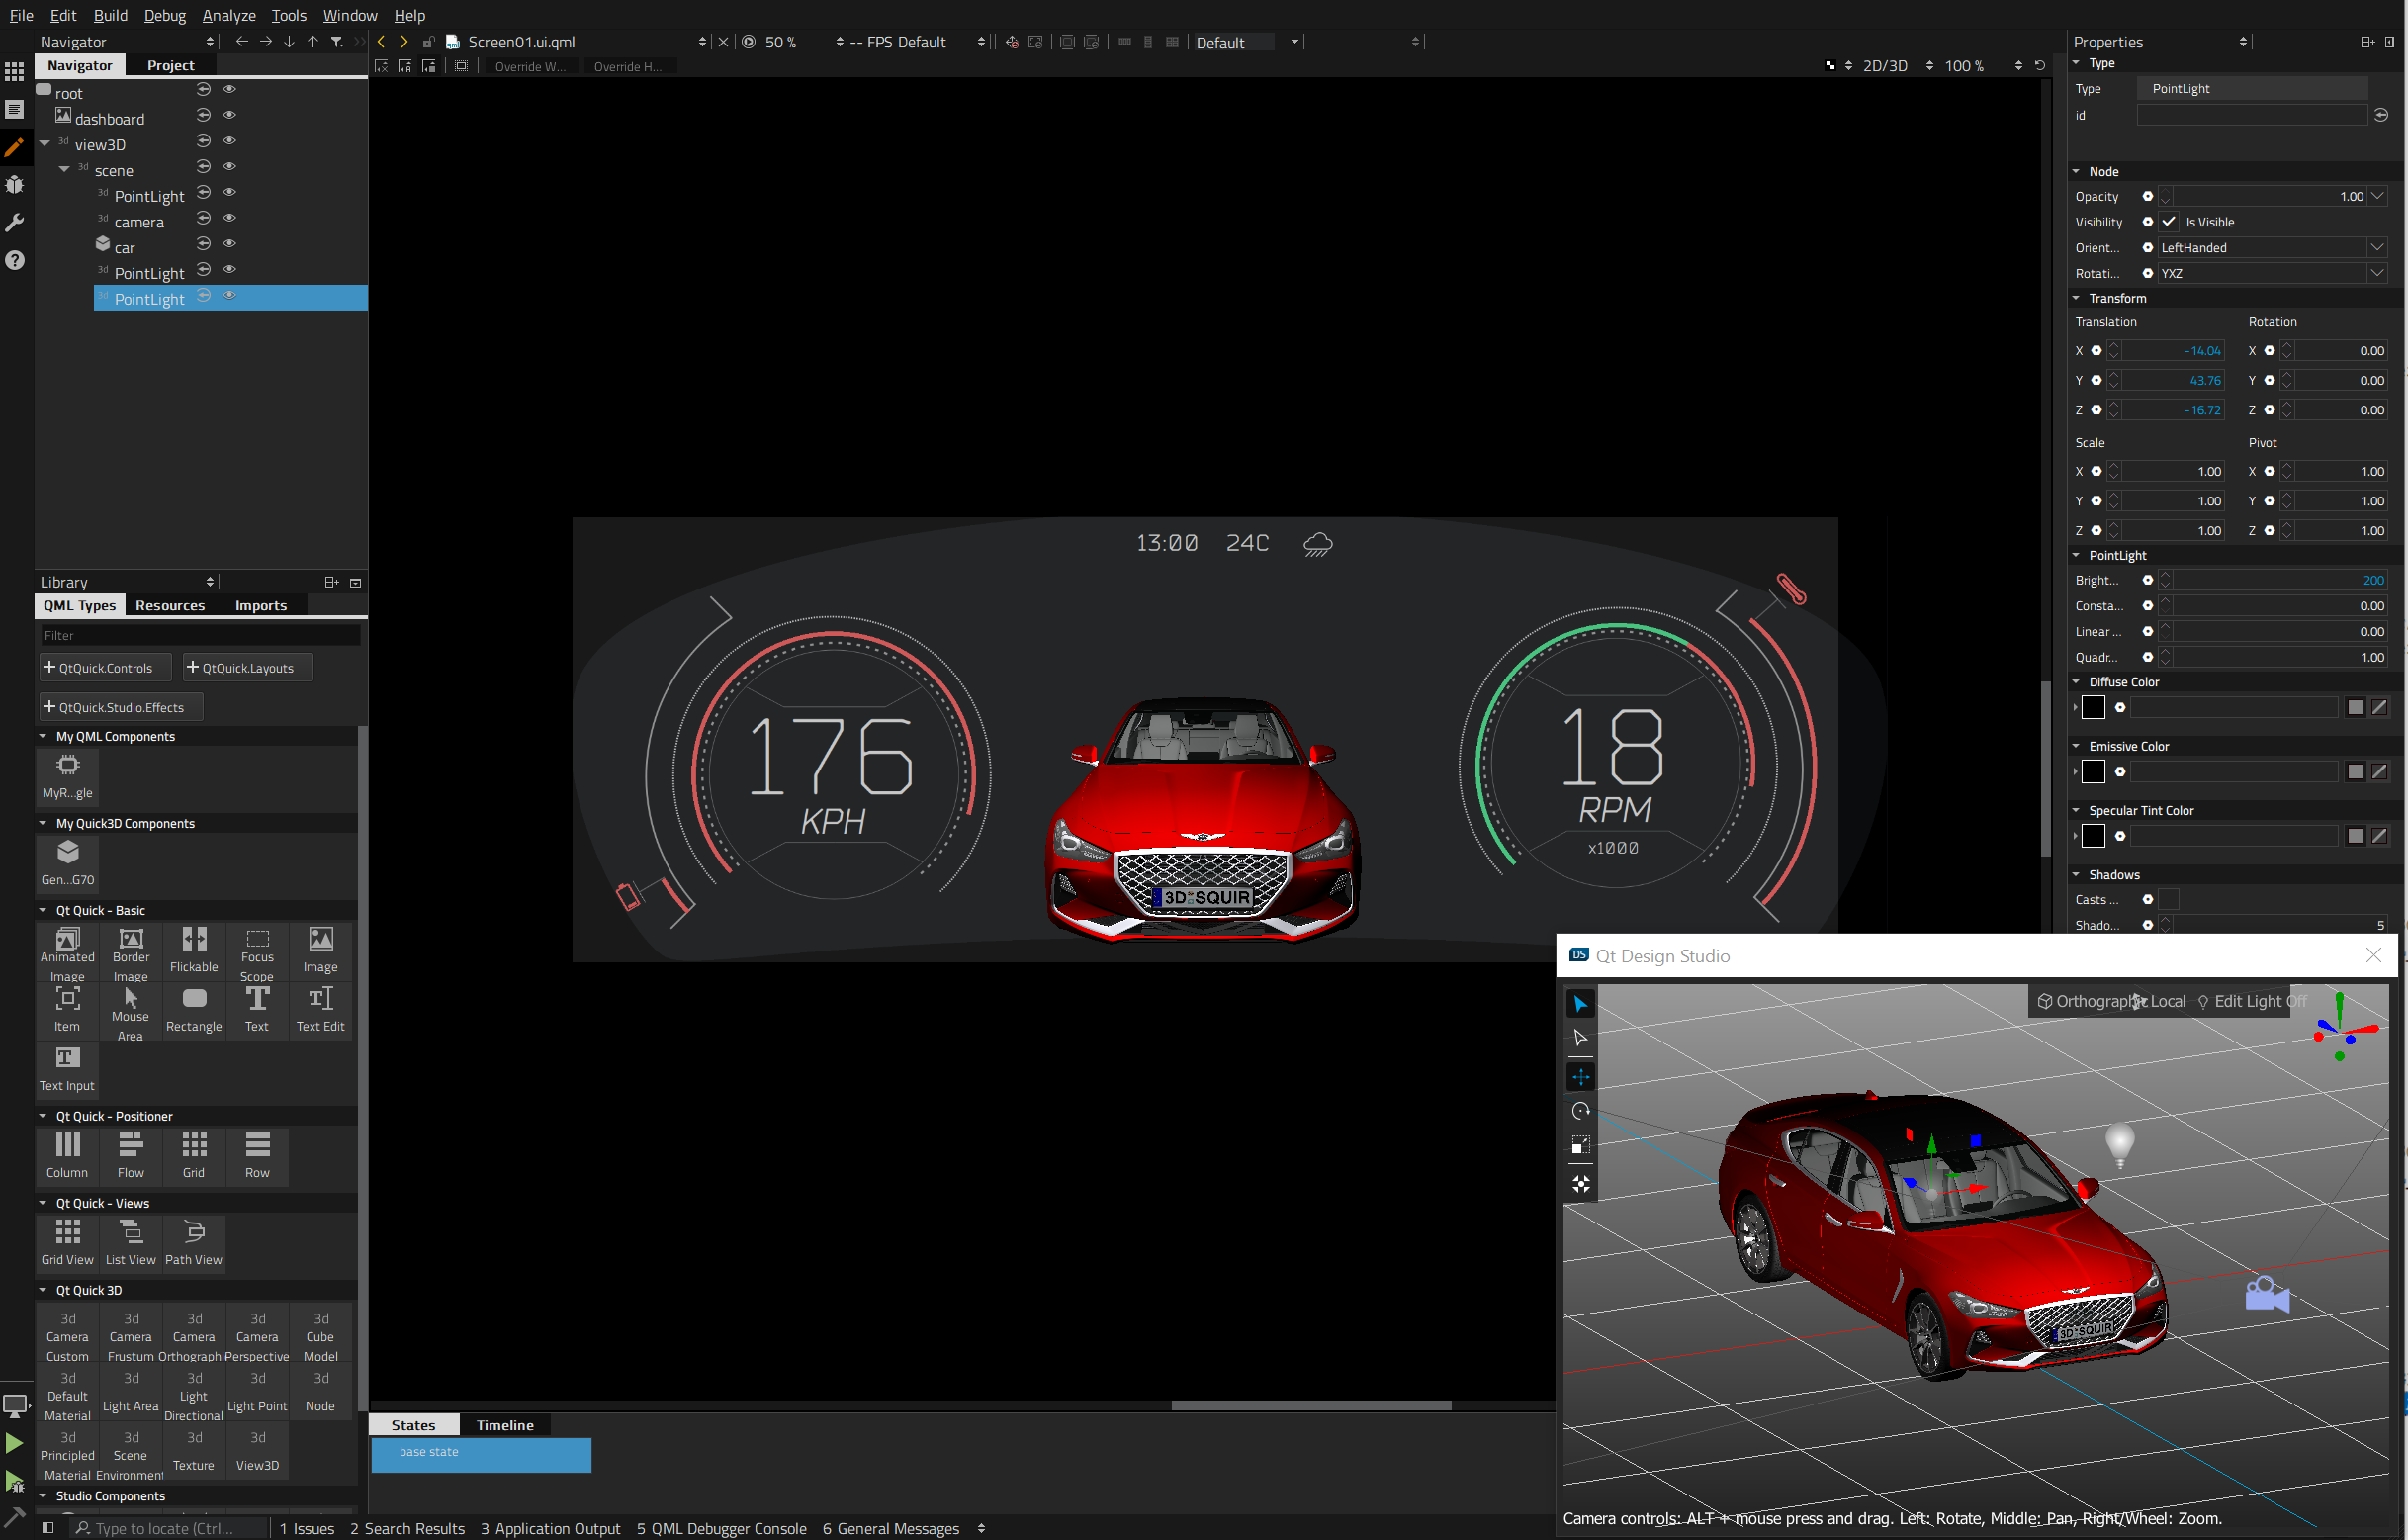Open Design mode pencil icon in sidebar
Image resolution: width=2408 pixels, height=1540 pixels.
tap(14, 147)
